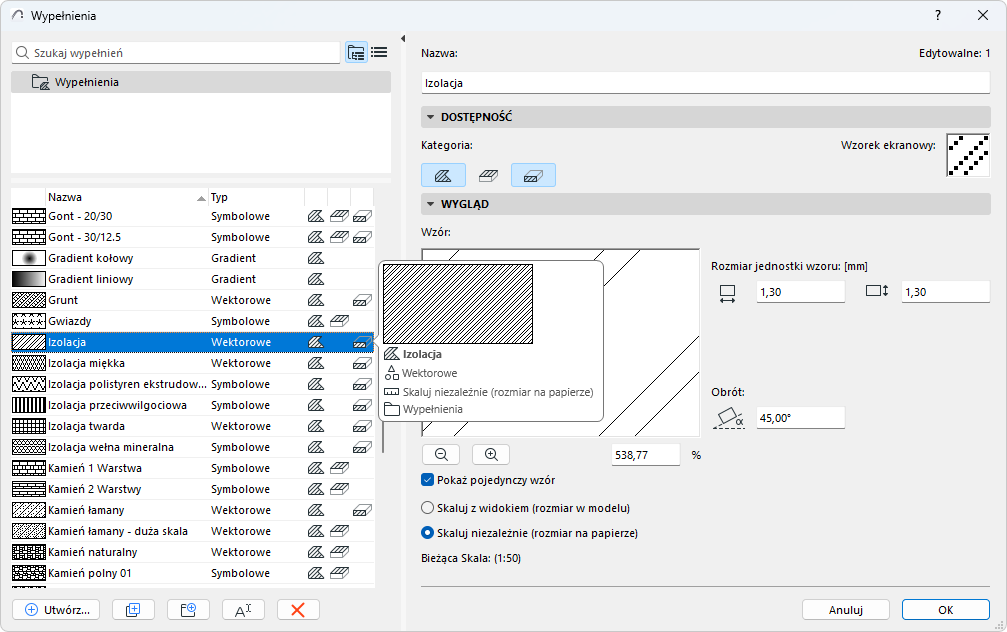The image size is (1007, 632).
Task: Open the Wzorek ekranowy pattern swatch
Action: coord(967,155)
